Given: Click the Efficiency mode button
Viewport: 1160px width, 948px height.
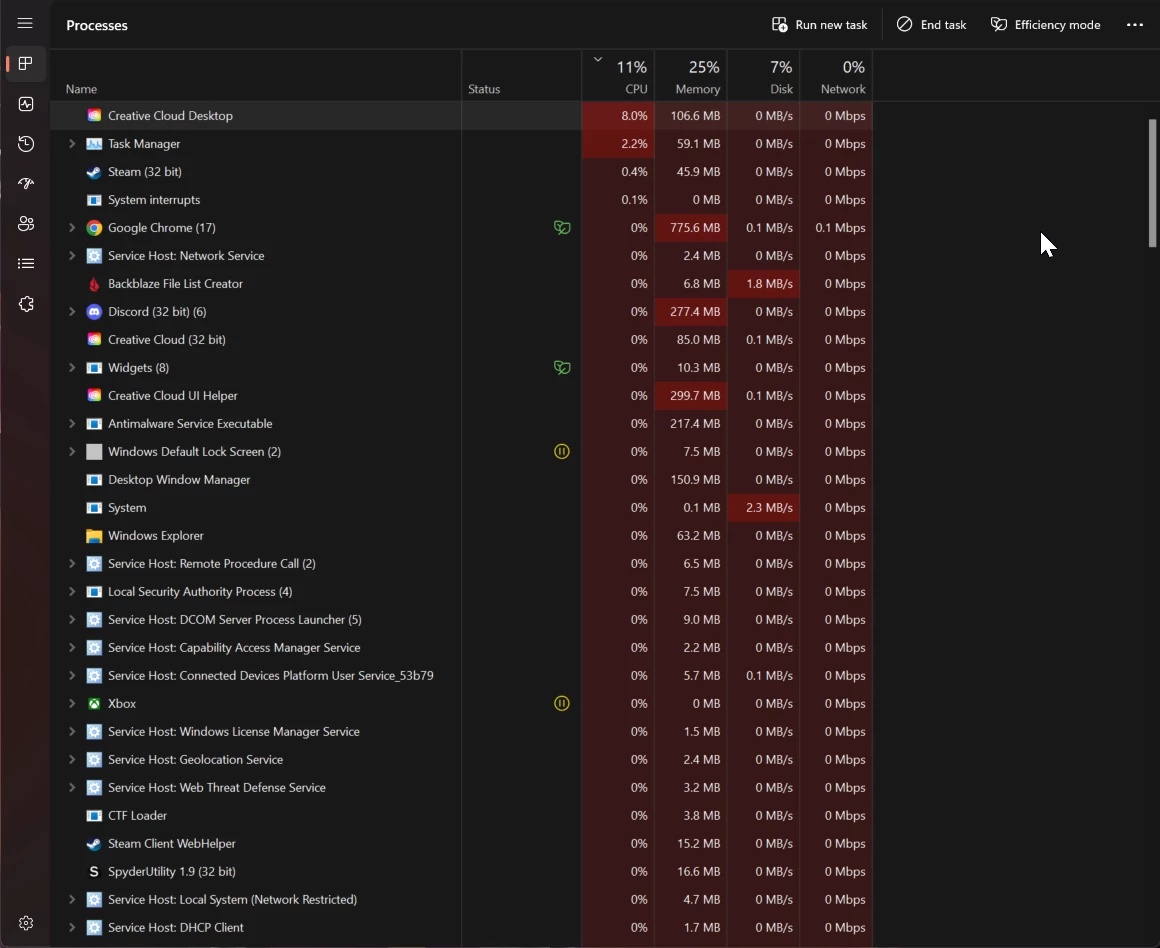Looking at the screenshot, I should click(1045, 24).
